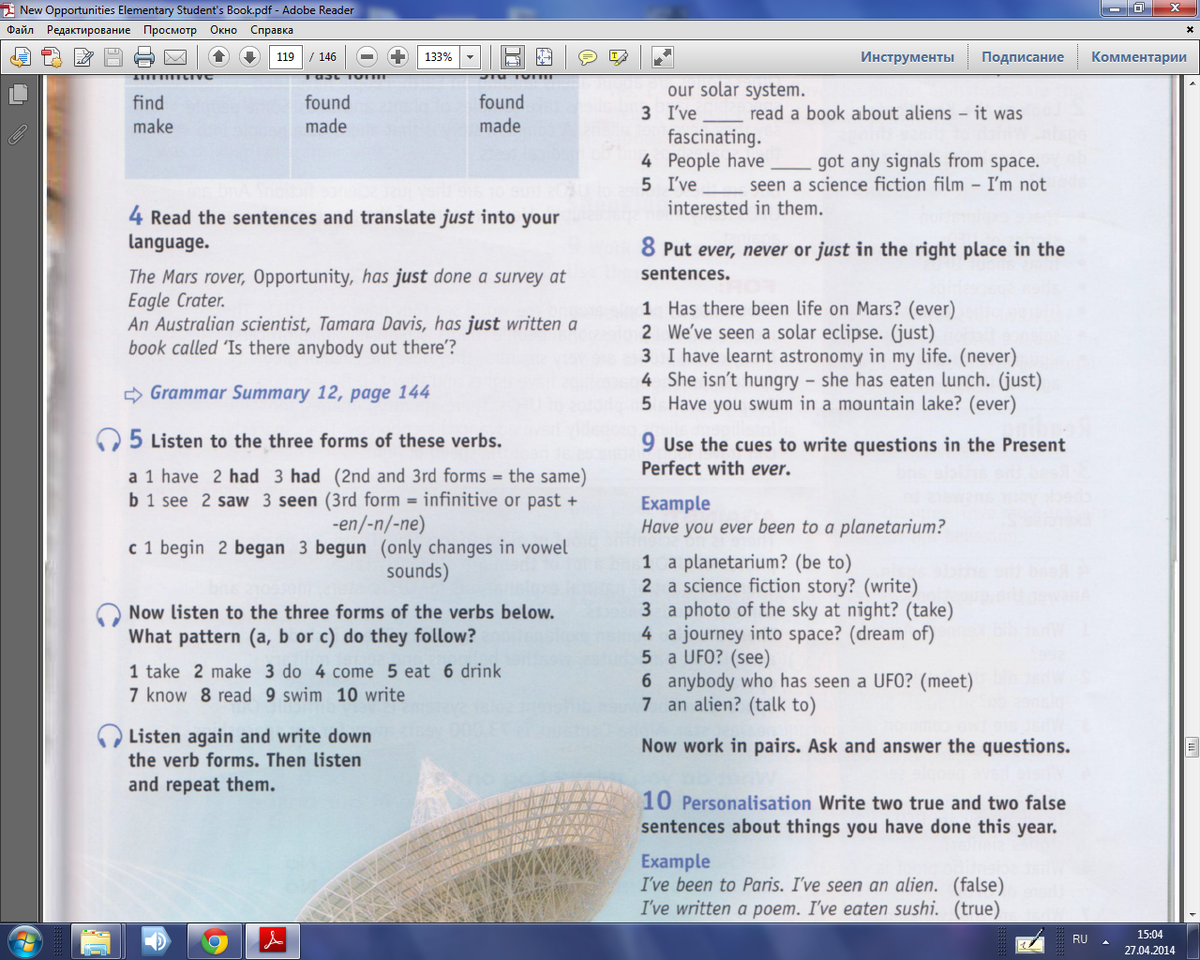Open the Окно menu
The height and width of the screenshot is (960, 1200).
click(x=223, y=30)
